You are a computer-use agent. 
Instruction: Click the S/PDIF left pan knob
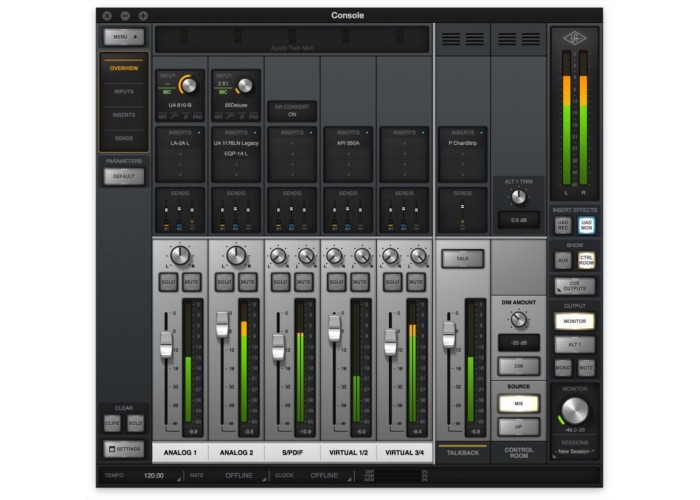coord(278,256)
